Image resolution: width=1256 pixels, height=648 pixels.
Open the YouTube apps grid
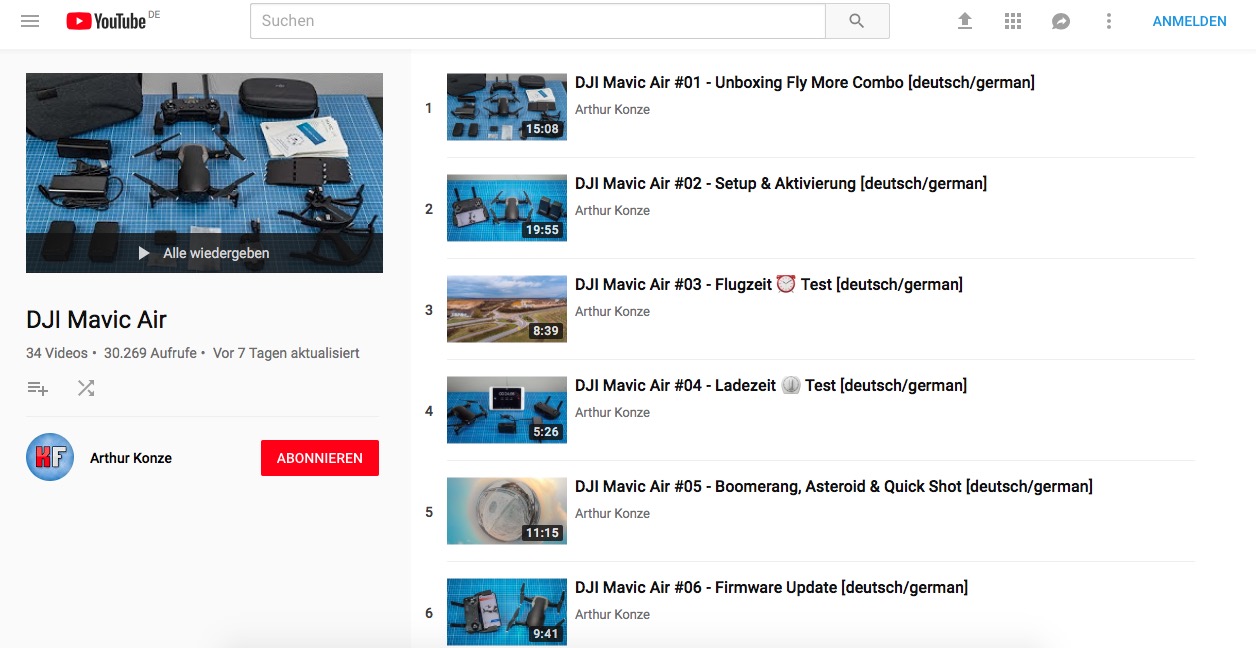(1013, 21)
